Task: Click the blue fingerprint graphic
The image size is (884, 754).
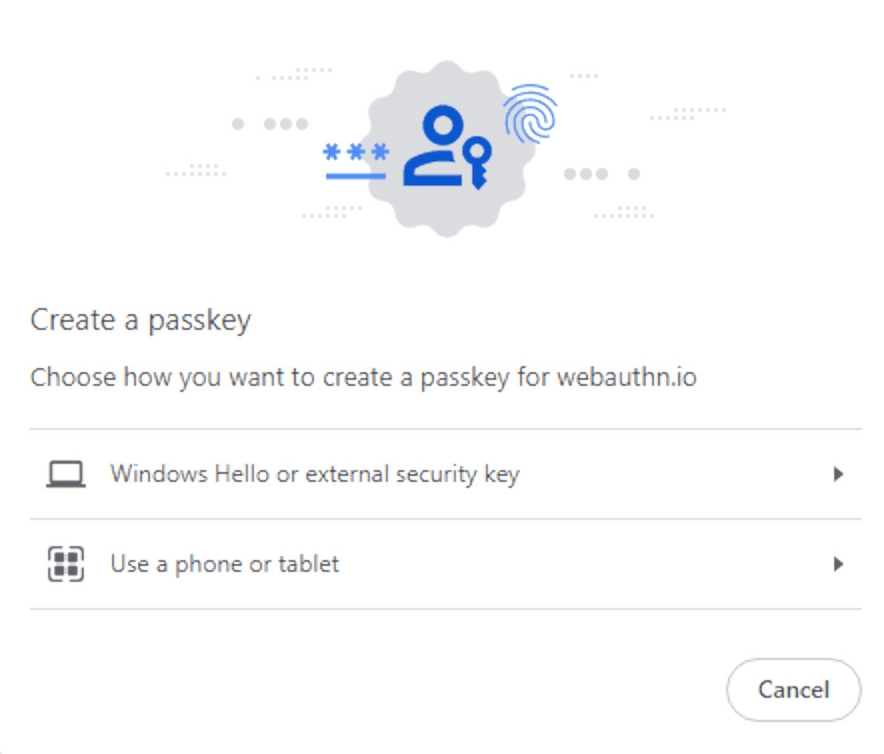Action: click(531, 114)
